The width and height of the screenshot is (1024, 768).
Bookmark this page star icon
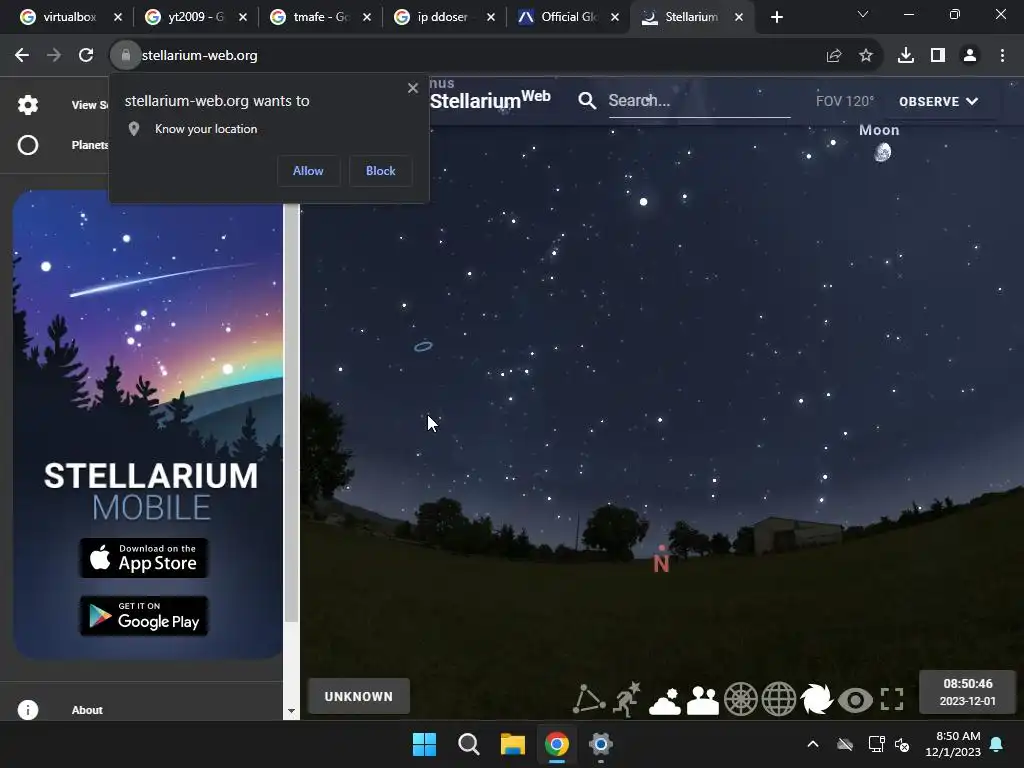click(866, 56)
